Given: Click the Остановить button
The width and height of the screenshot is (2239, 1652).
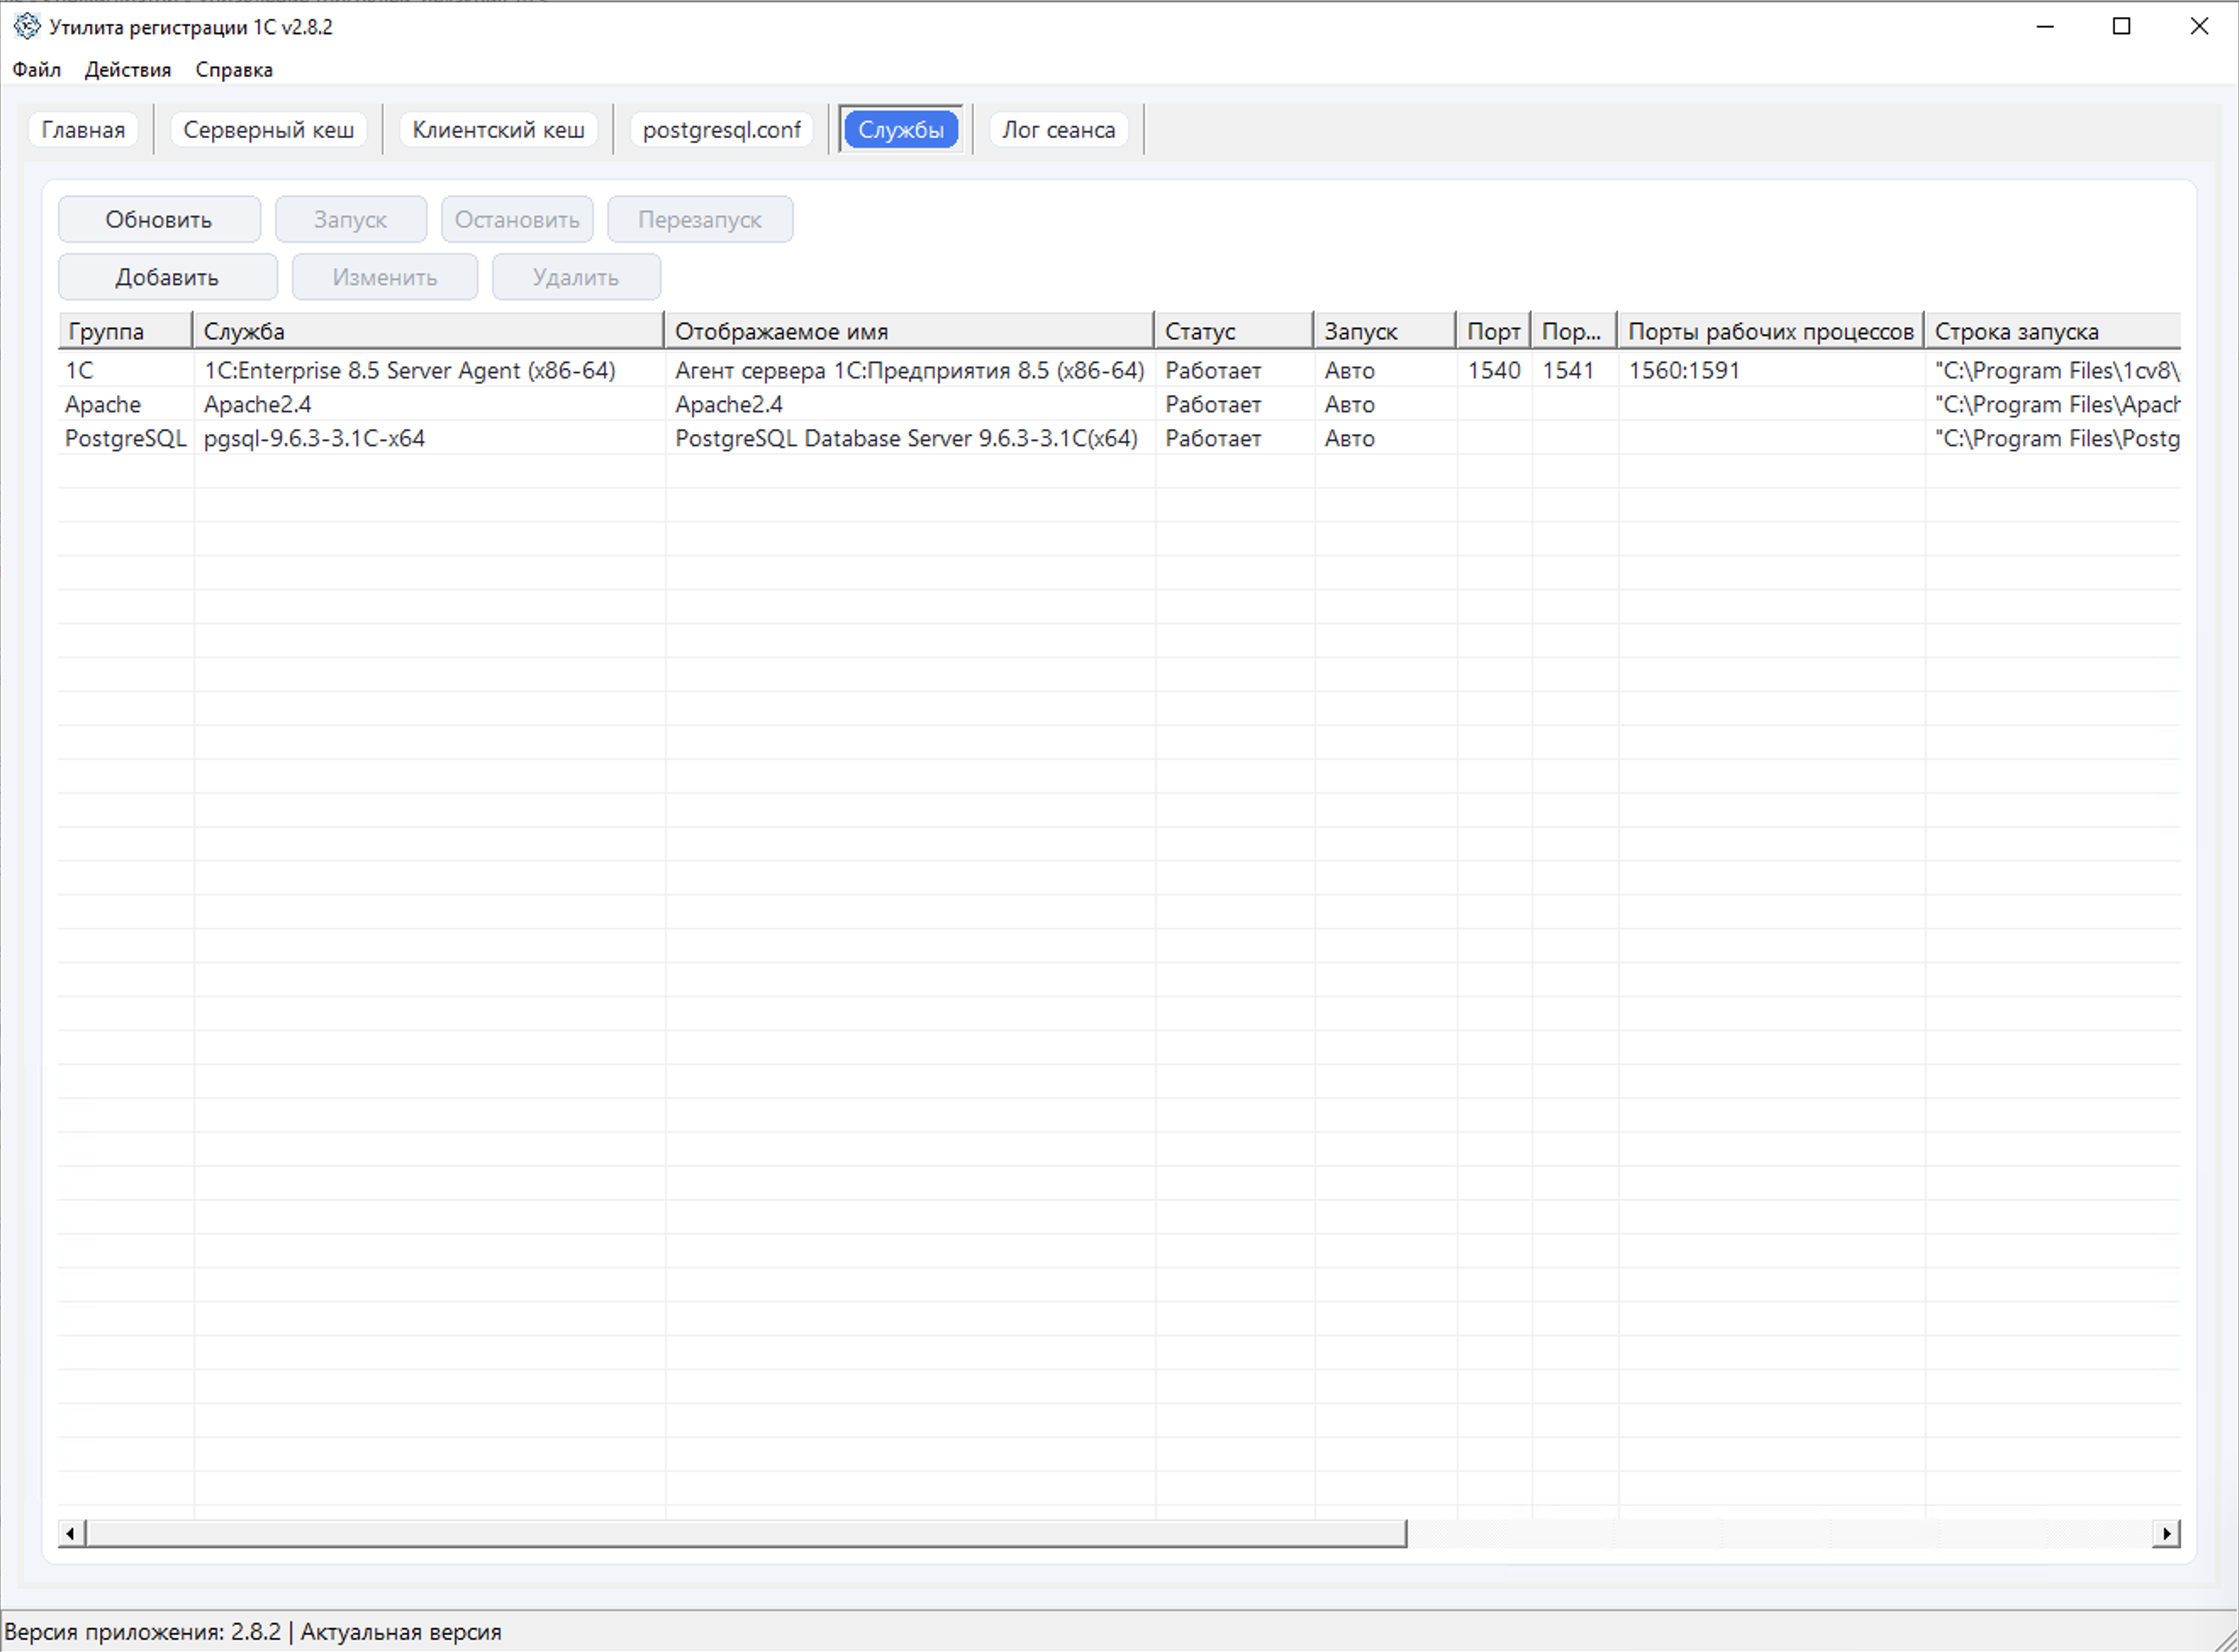Looking at the screenshot, I should coord(517,219).
